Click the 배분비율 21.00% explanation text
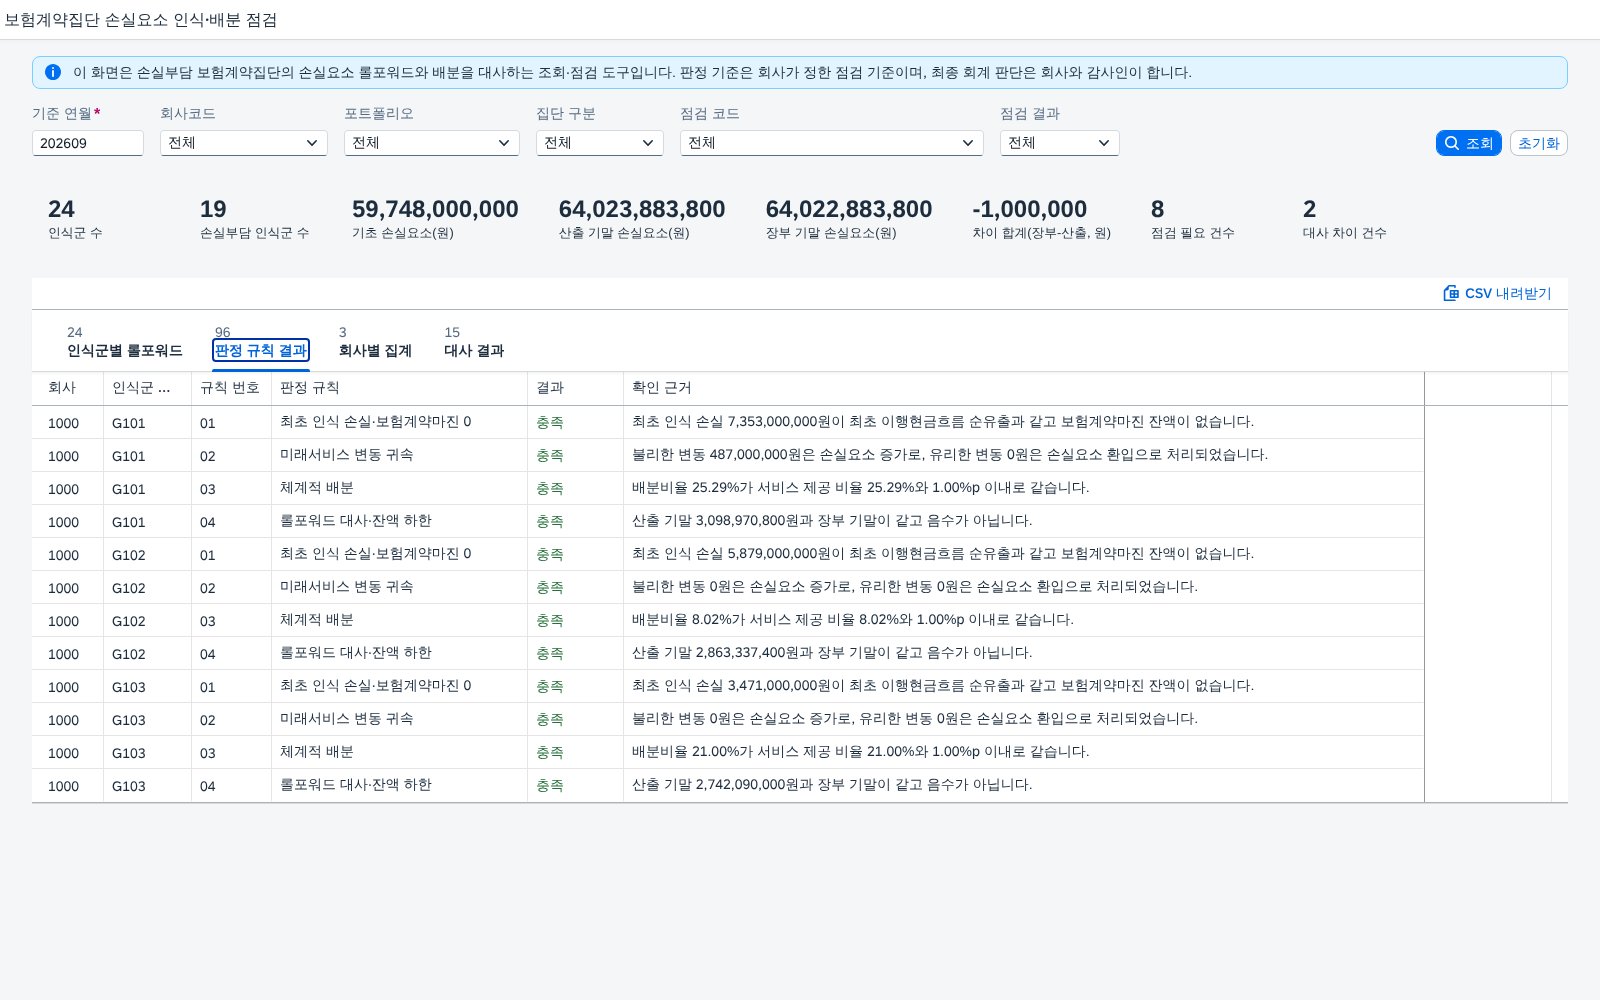1600x1000 pixels. coord(861,752)
